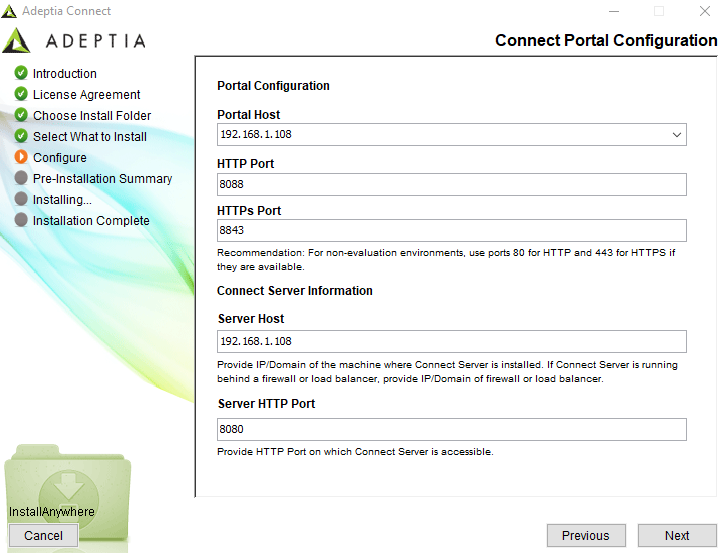Click the Adeptia logo in the title bar
Image resolution: width=721 pixels, height=553 pixels.
pyautogui.click(x=9, y=11)
